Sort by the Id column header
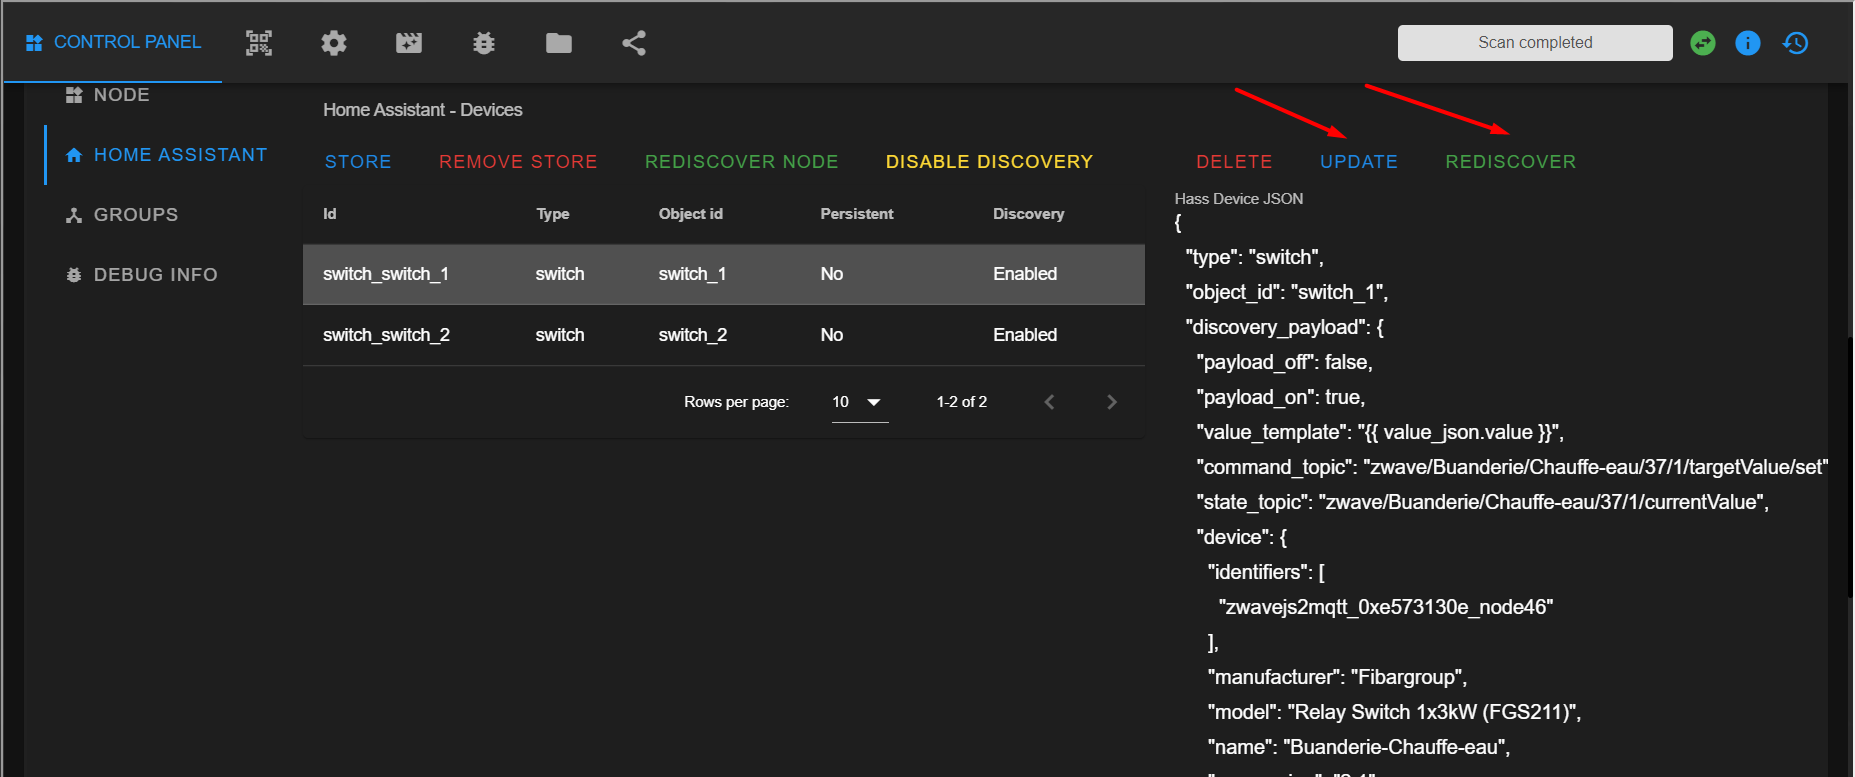 pos(330,214)
